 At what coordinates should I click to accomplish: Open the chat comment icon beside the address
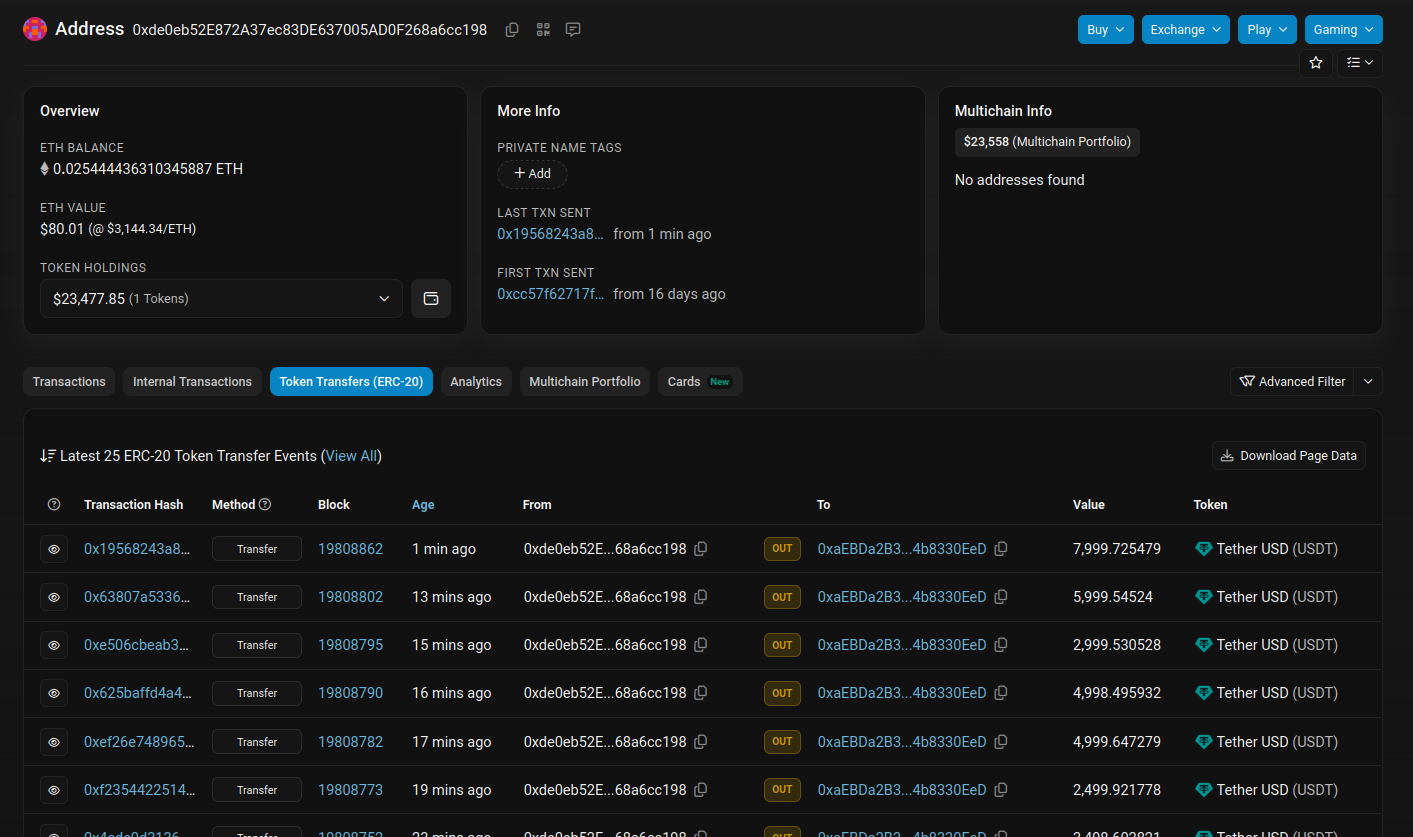(573, 30)
